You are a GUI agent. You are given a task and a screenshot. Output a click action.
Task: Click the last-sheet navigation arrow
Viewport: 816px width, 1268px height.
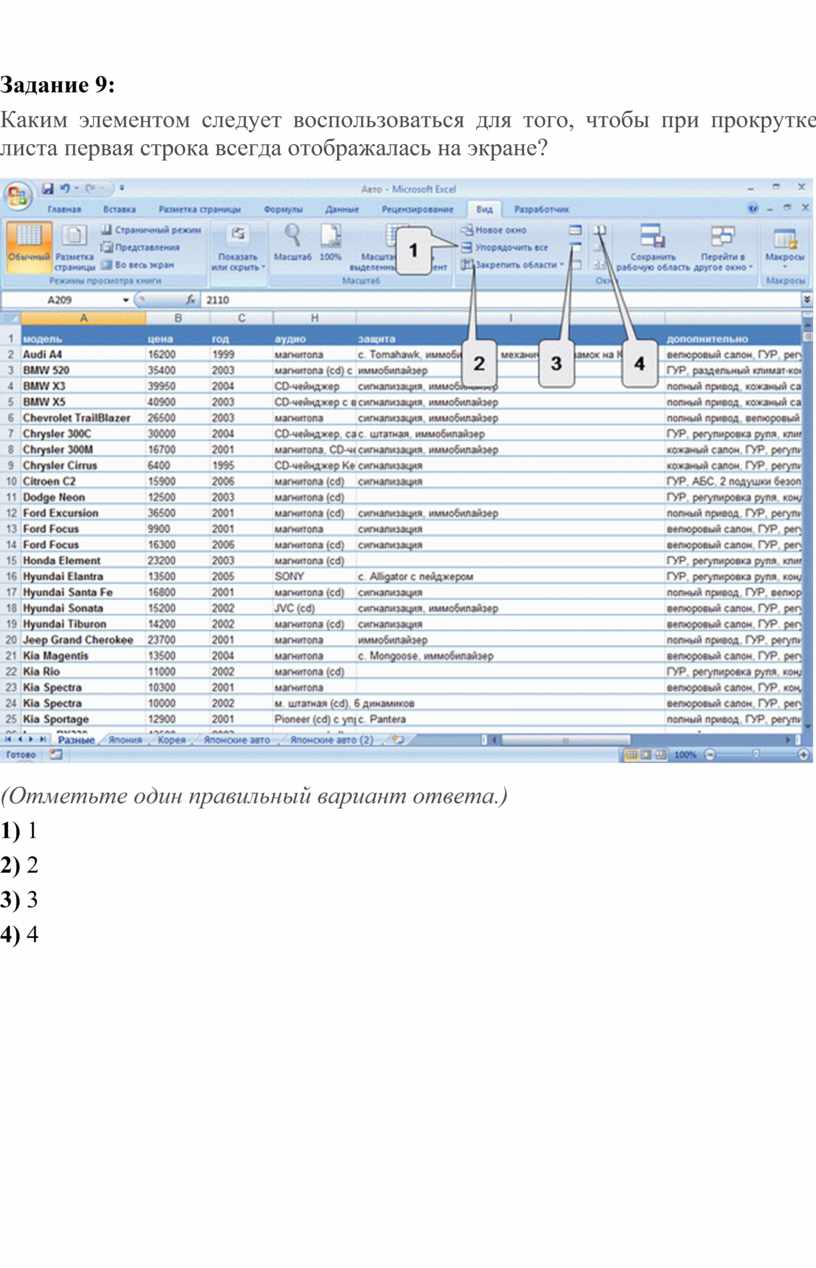[x=43, y=740]
